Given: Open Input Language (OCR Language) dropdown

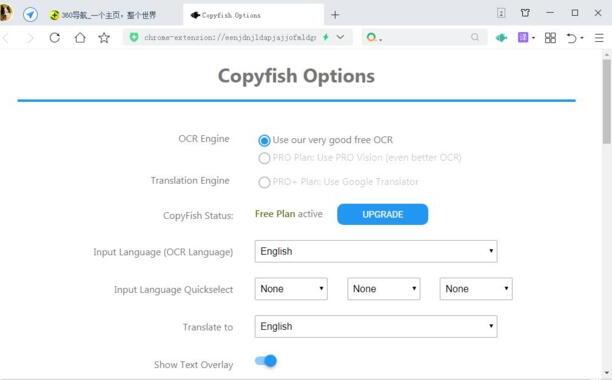Looking at the screenshot, I should [x=376, y=251].
